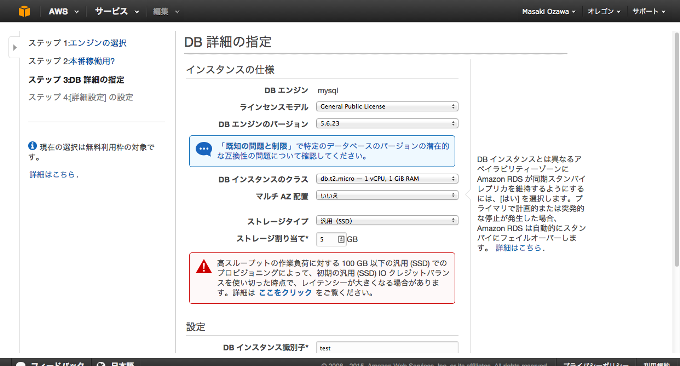Select ステップ 3 DB 詳細の指定

click(x=76, y=80)
